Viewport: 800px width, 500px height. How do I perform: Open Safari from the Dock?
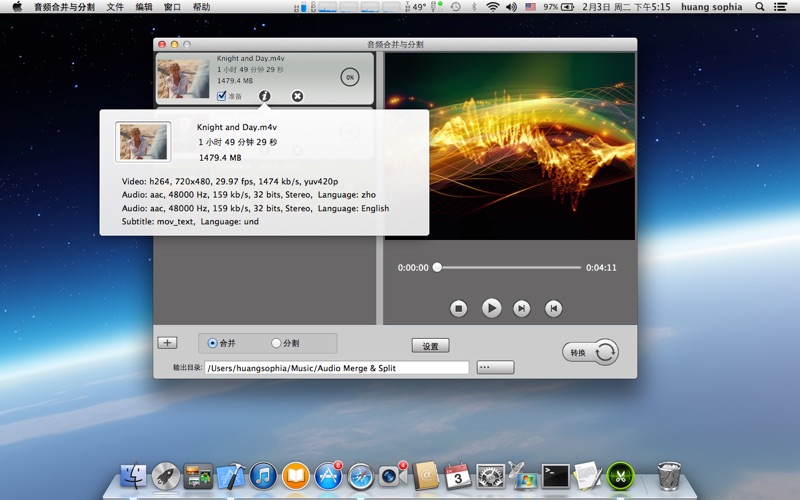(x=361, y=476)
